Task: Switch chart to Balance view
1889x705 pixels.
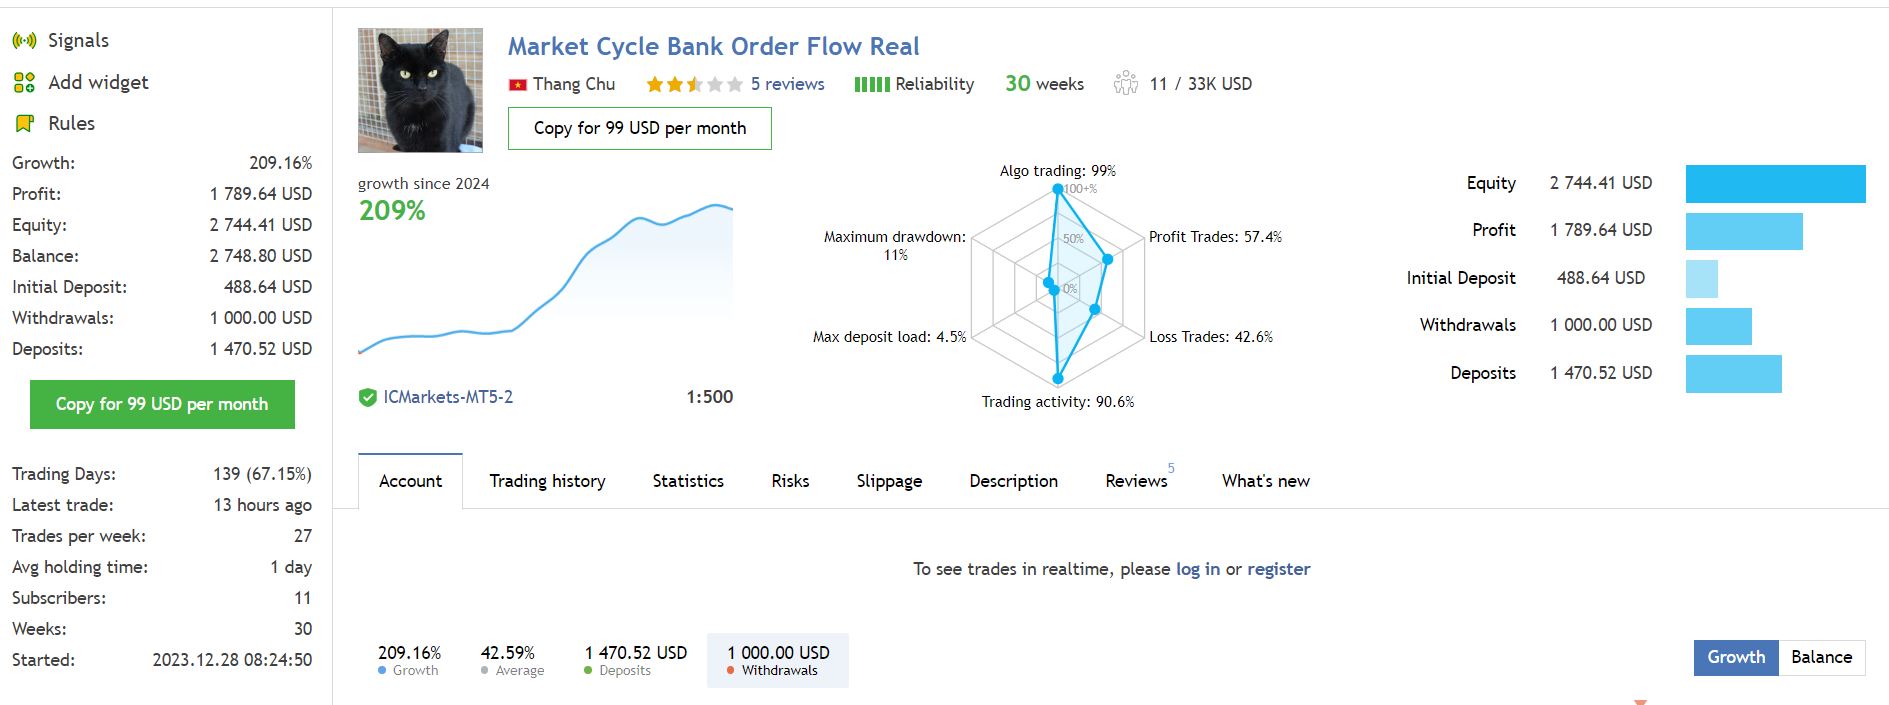Action: (x=1820, y=657)
